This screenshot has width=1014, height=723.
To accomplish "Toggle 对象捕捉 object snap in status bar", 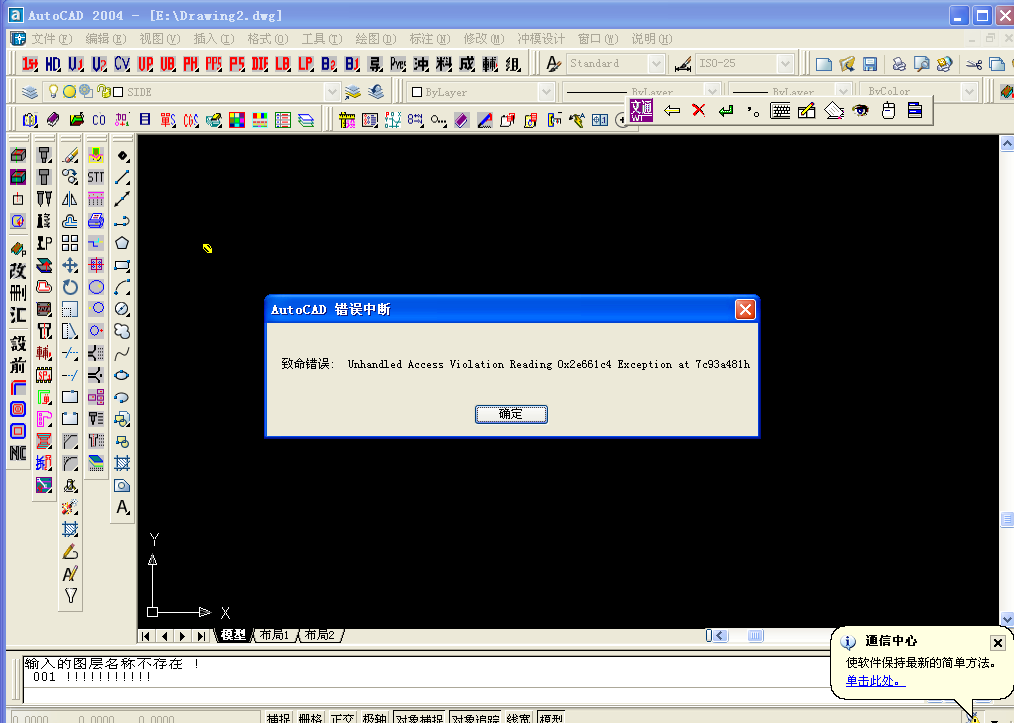I will click(x=419, y=718).
